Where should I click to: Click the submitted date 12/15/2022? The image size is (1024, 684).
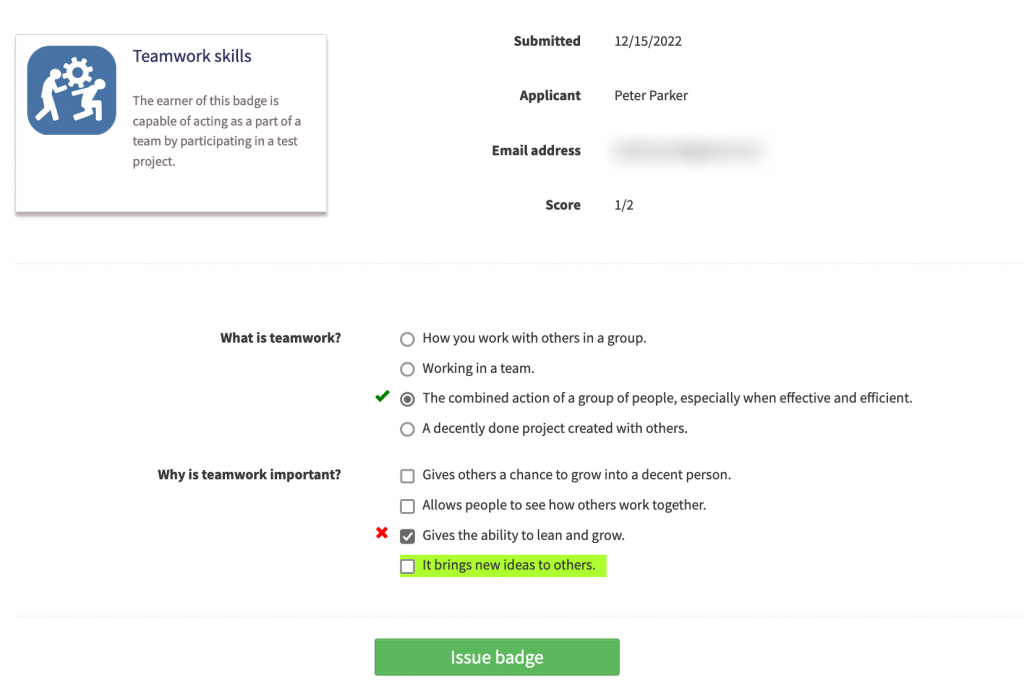[648, 42]
